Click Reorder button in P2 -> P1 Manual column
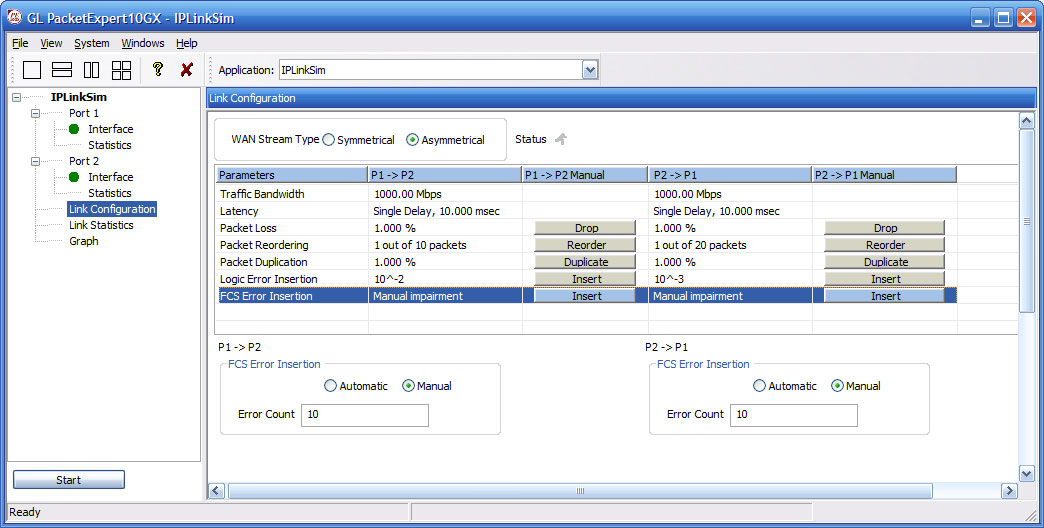Viewport: 1044px width, 528px height. click(x=885, y=245)
